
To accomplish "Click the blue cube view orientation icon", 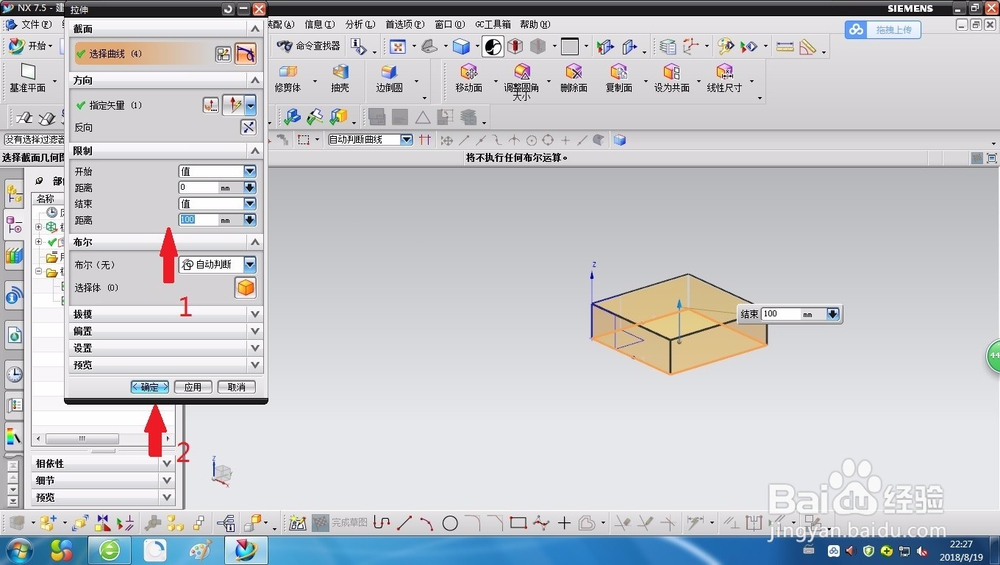I will tap(461, 47).
